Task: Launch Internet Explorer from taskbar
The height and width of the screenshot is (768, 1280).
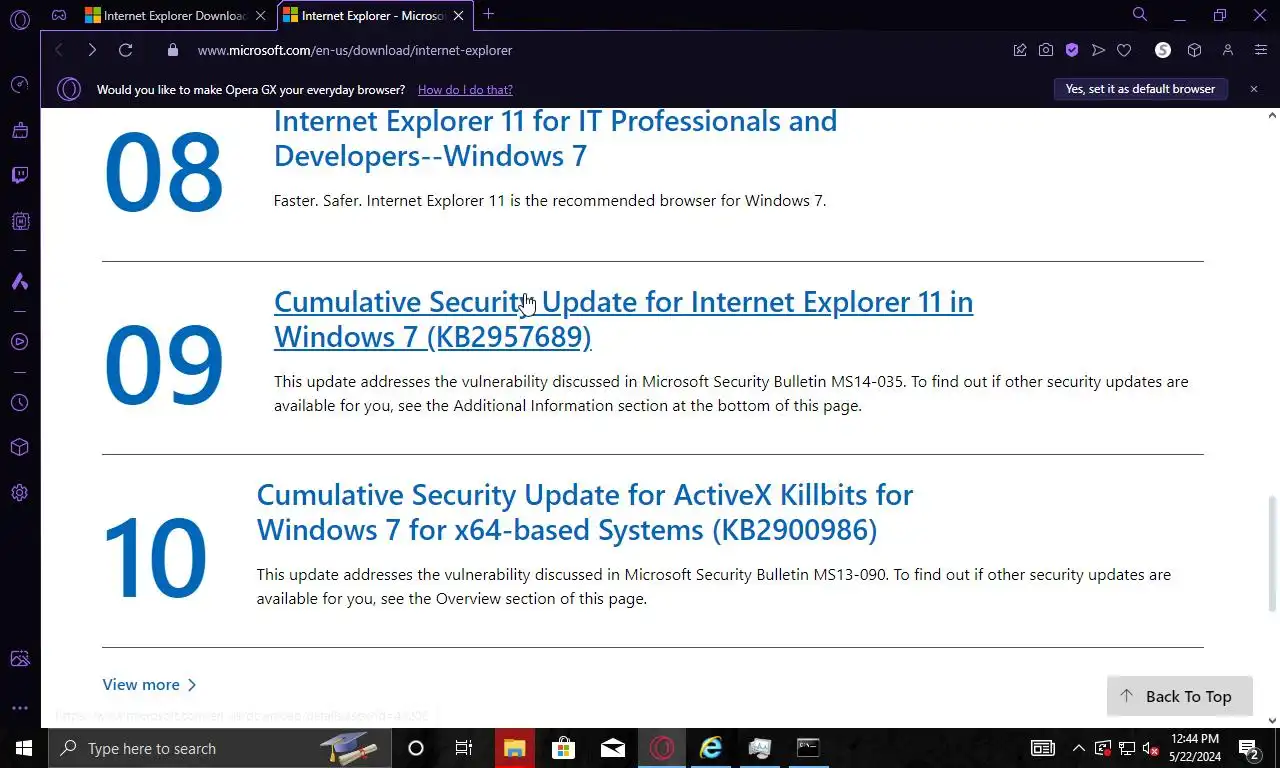Action: pos(711,748)
